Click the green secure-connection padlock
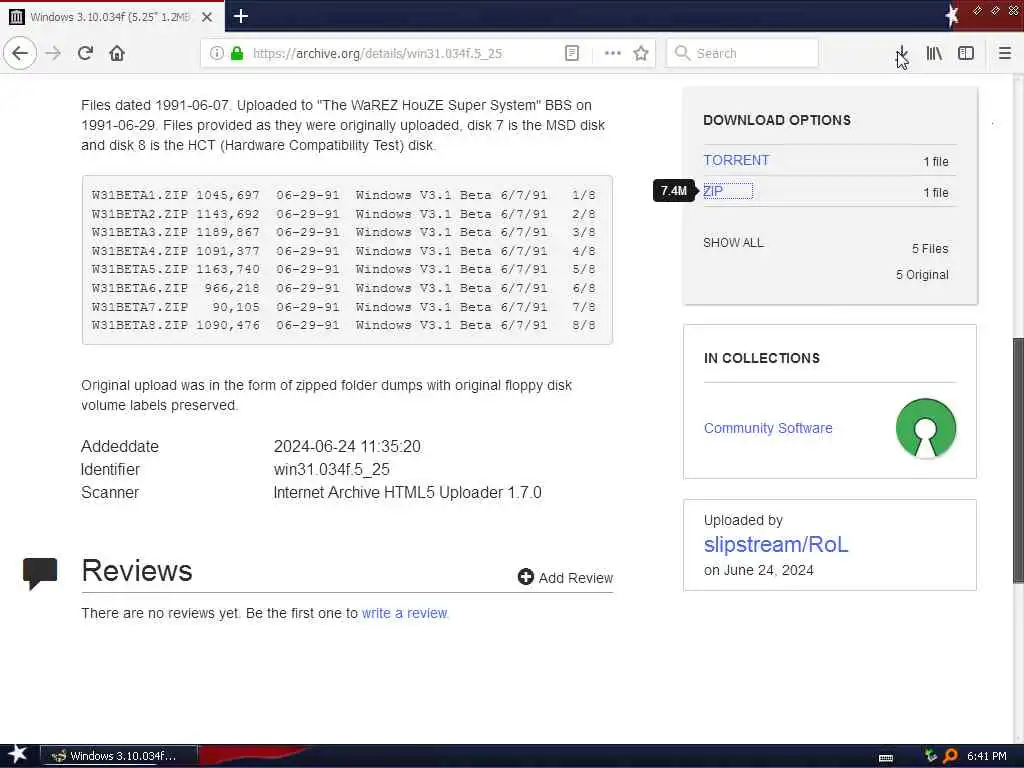This screenshot has height=768, width=1024. [x=237, y=53]
